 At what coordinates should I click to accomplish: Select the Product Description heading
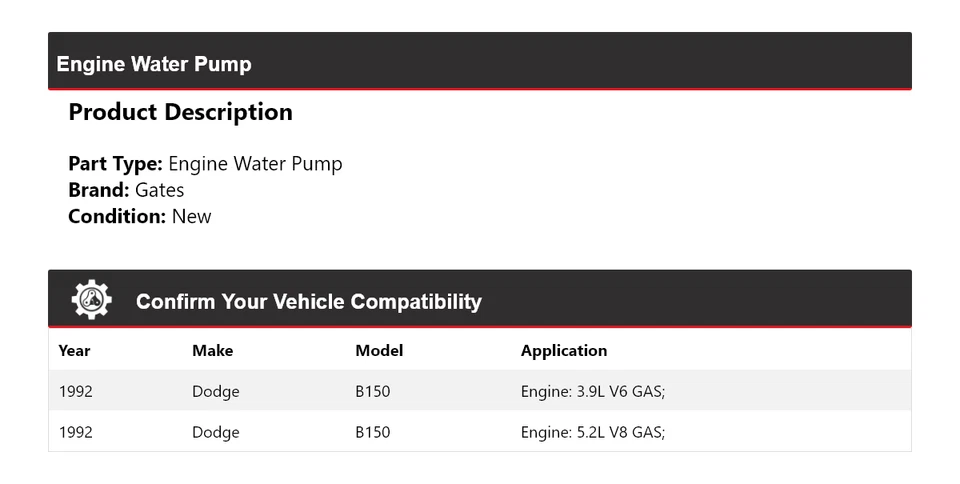(180, 113)
